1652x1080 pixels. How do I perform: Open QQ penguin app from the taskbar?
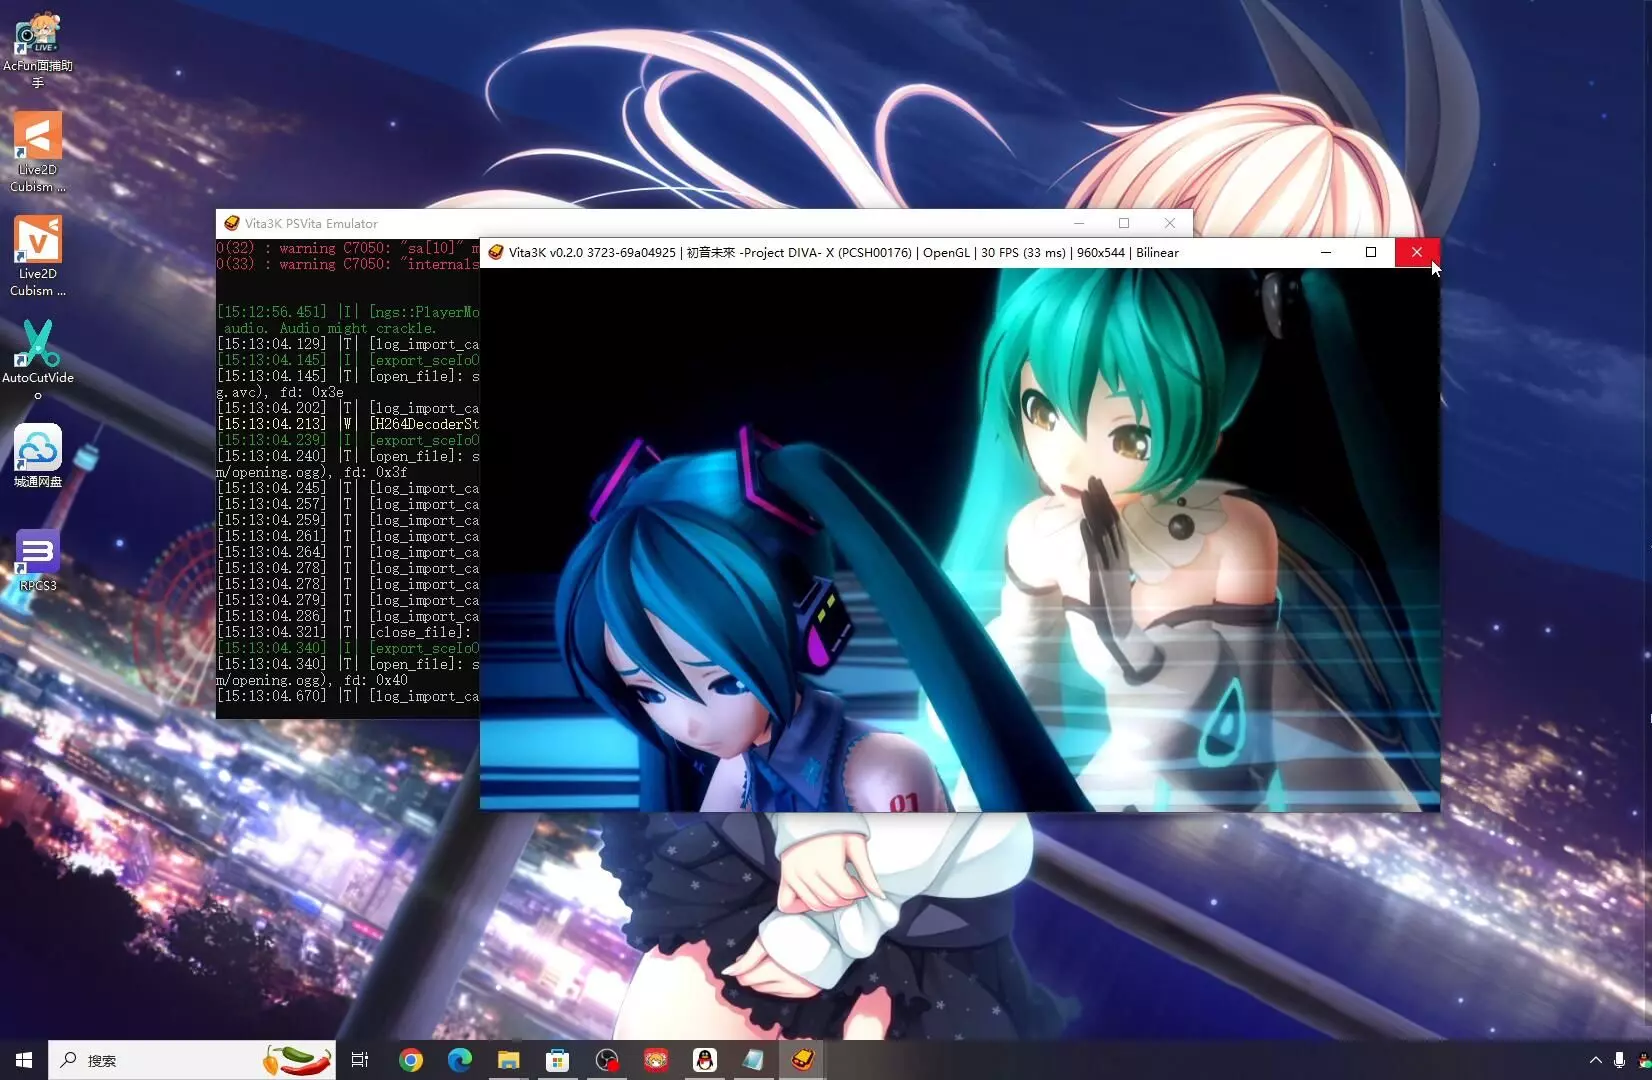(705, 1060)
